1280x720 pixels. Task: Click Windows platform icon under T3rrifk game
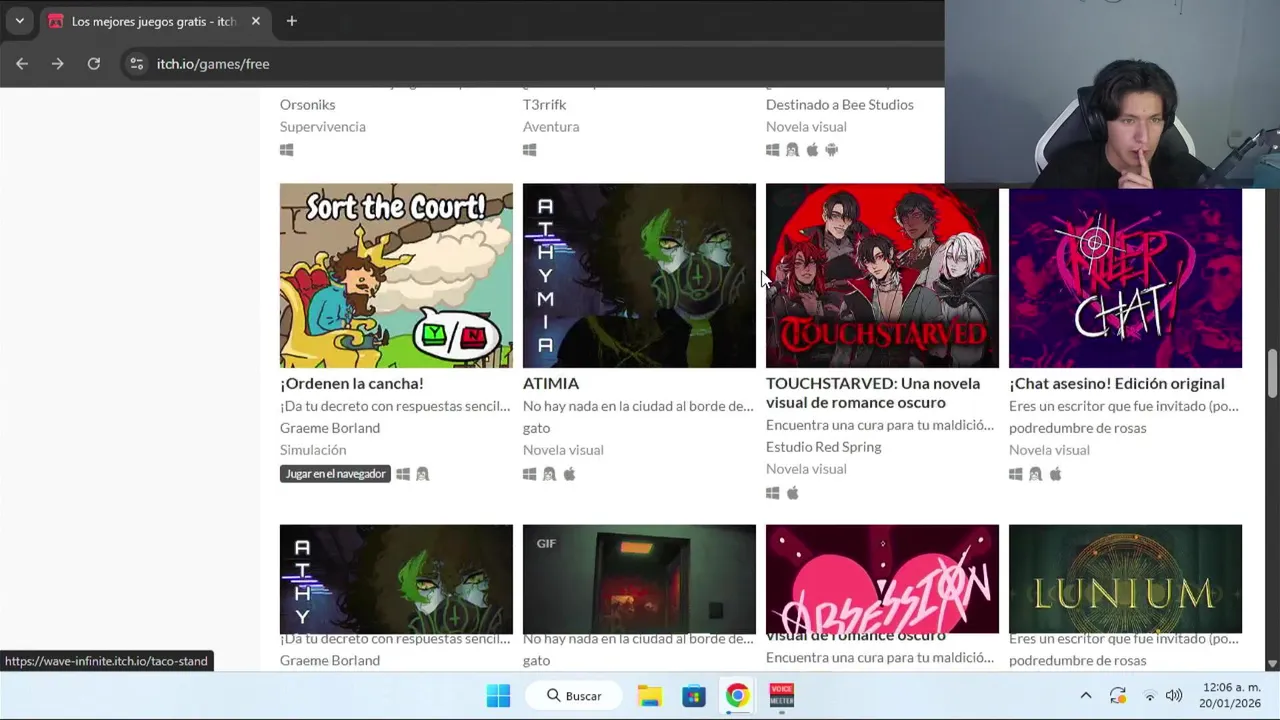coord(530,150)
